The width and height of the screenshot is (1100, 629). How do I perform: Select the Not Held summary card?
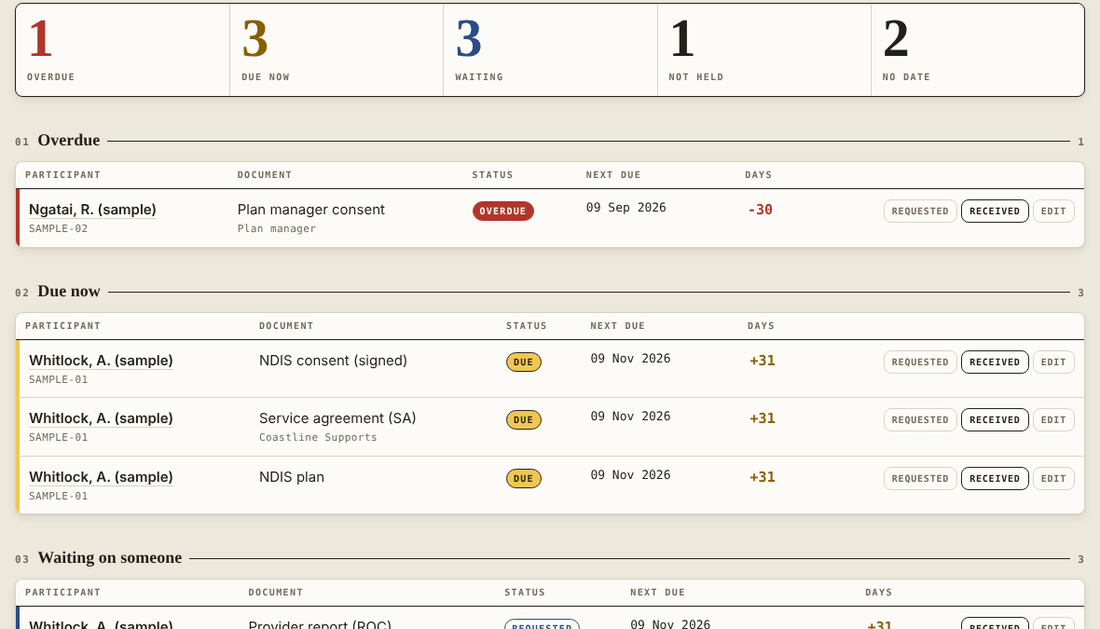(765, 50)
